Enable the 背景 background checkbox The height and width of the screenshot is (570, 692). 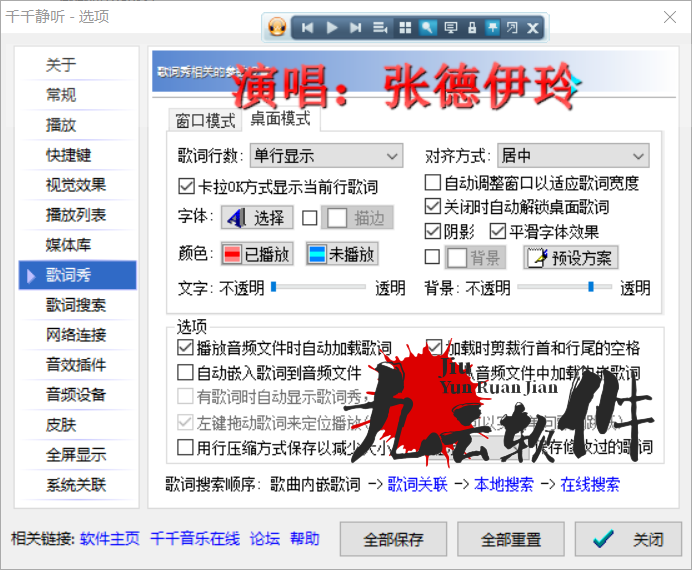[x=432, y=257]
